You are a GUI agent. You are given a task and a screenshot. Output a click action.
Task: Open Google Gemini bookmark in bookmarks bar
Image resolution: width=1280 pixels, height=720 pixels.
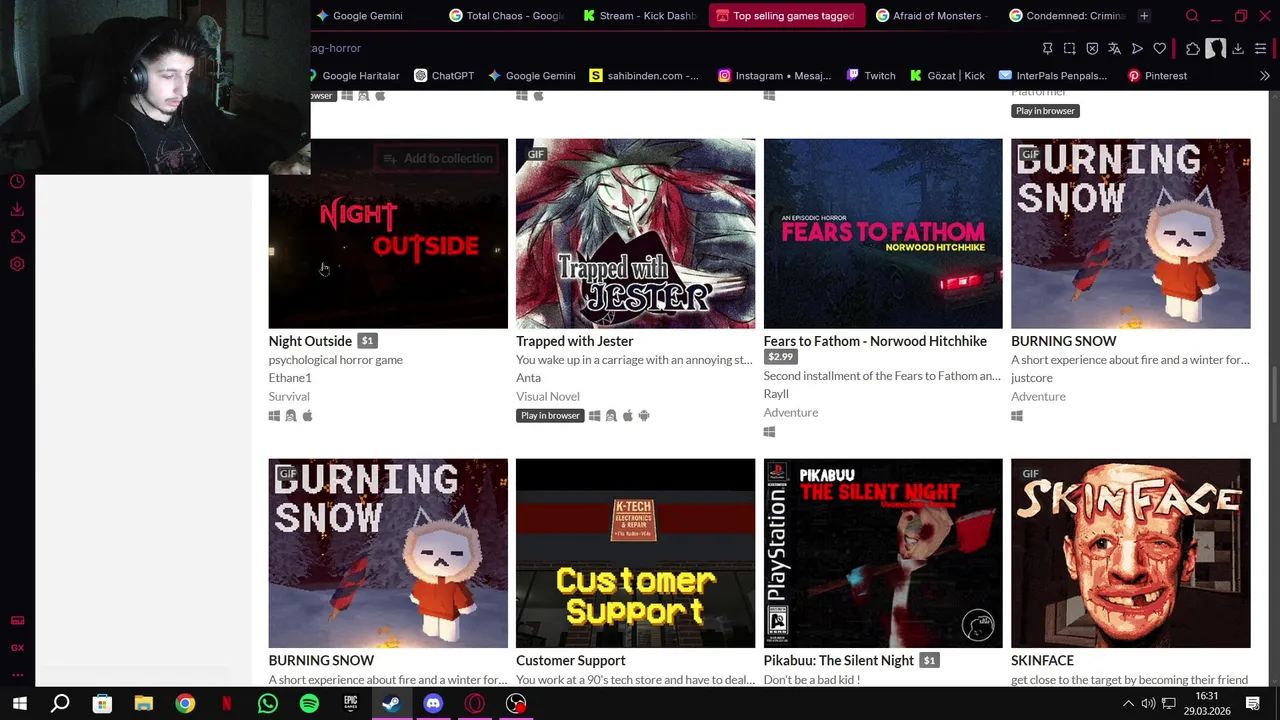[x=531, y=76]
